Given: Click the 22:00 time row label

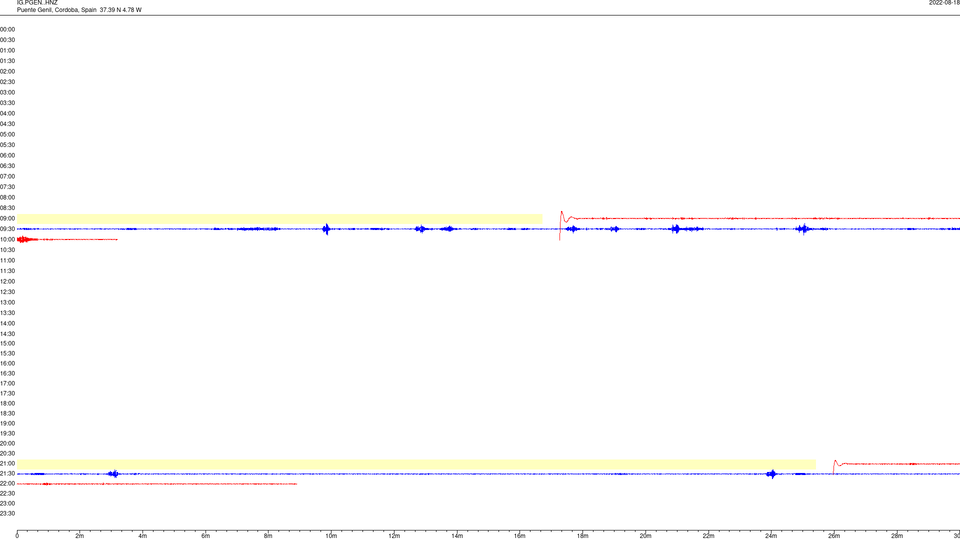Looking at the screenshot, I should tap(7, 484).
